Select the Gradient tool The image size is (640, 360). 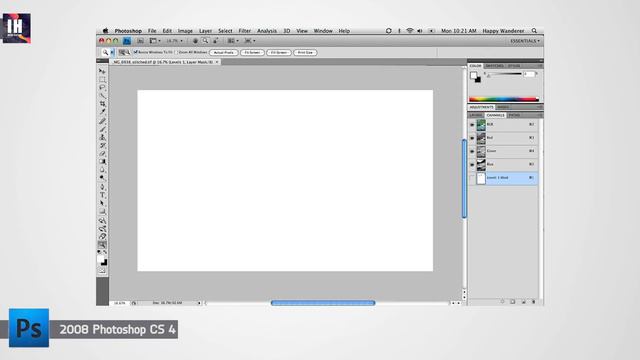tap(102, 162)
